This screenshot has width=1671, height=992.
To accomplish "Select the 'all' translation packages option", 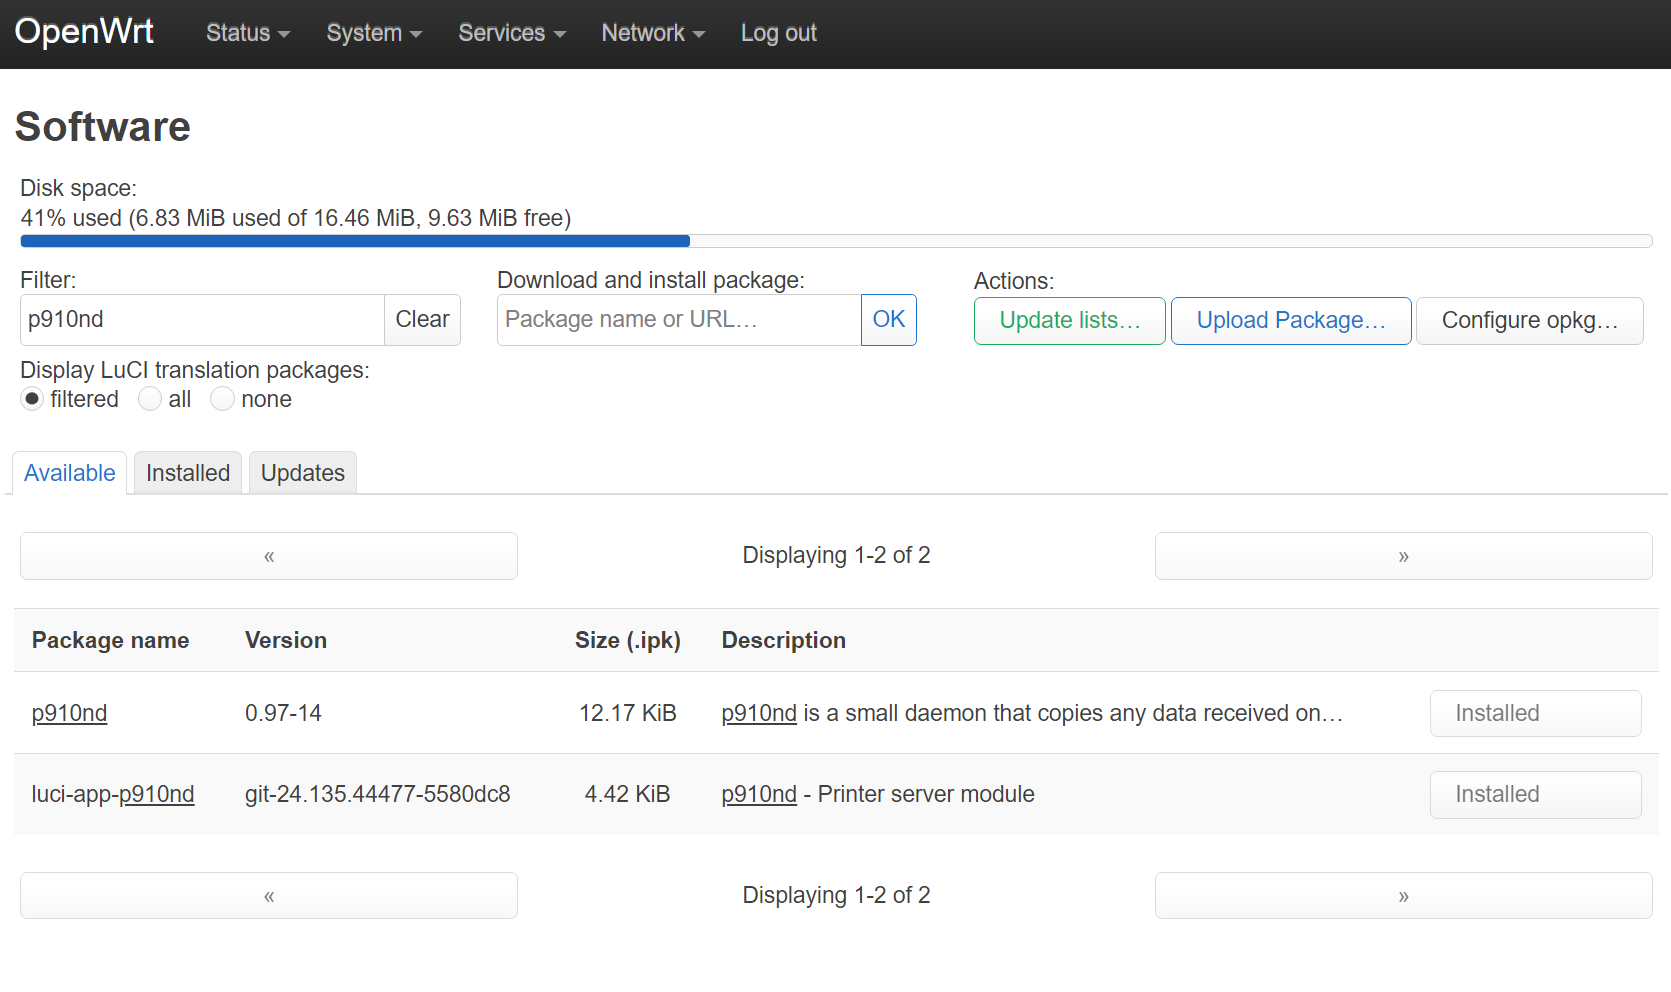I will tap(150, 399).
